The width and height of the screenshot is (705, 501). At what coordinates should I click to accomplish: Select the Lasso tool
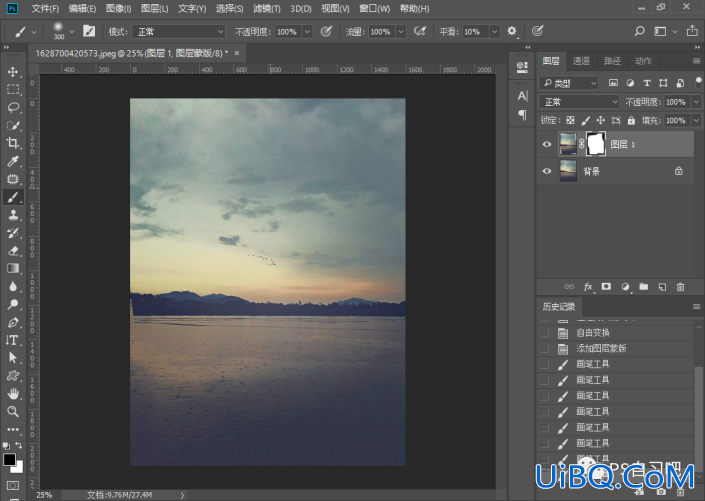pos(13,107)
